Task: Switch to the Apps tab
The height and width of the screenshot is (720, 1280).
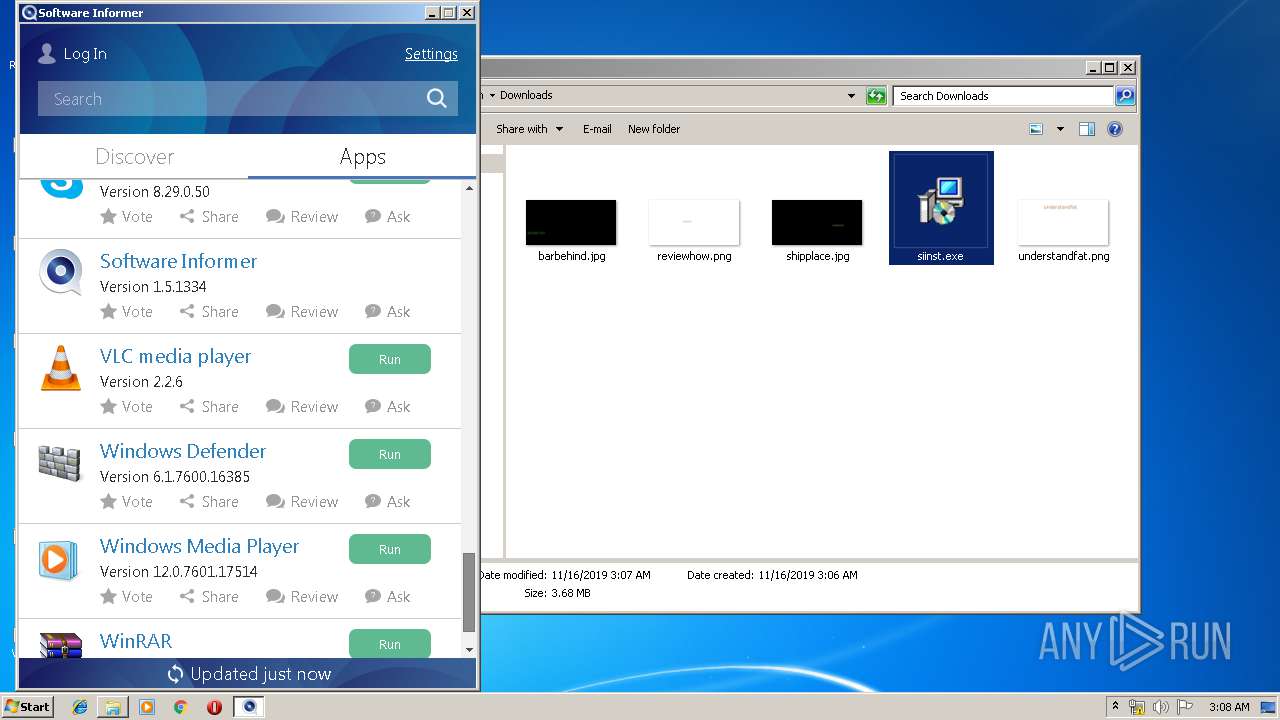Action: (x=362, y=157)
